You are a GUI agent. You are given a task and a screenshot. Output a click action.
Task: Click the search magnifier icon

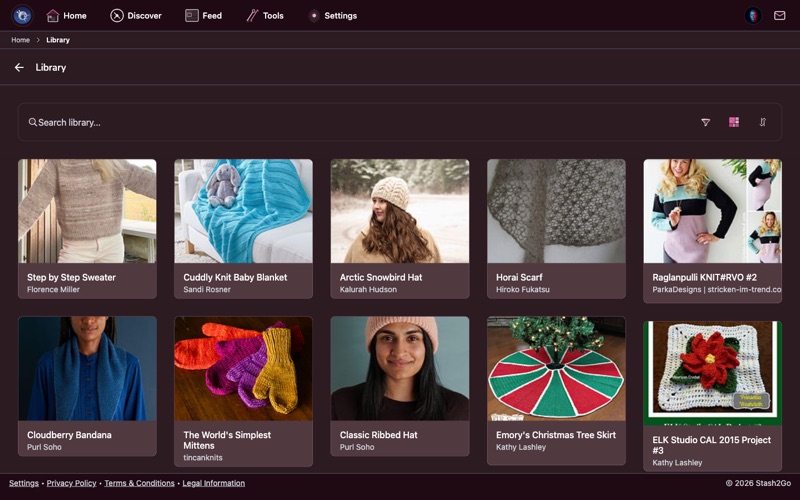click(33, 122)
